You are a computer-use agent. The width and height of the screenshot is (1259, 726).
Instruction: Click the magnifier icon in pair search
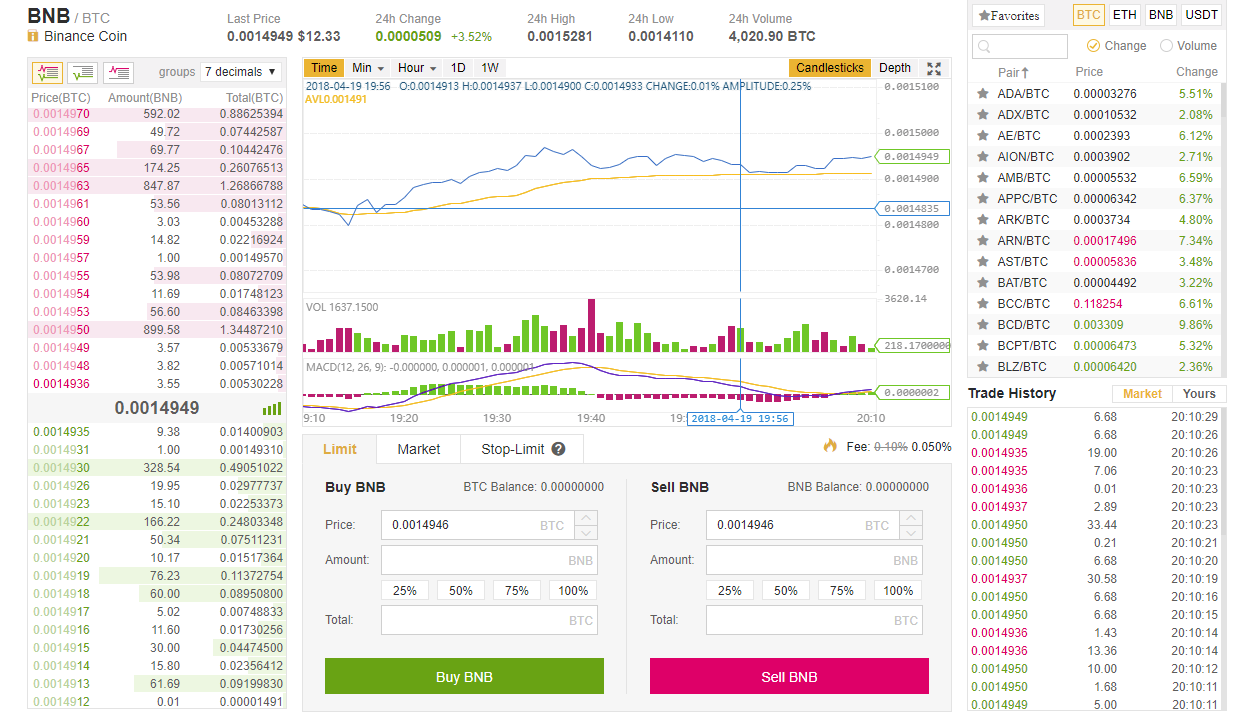coord(984,47)
